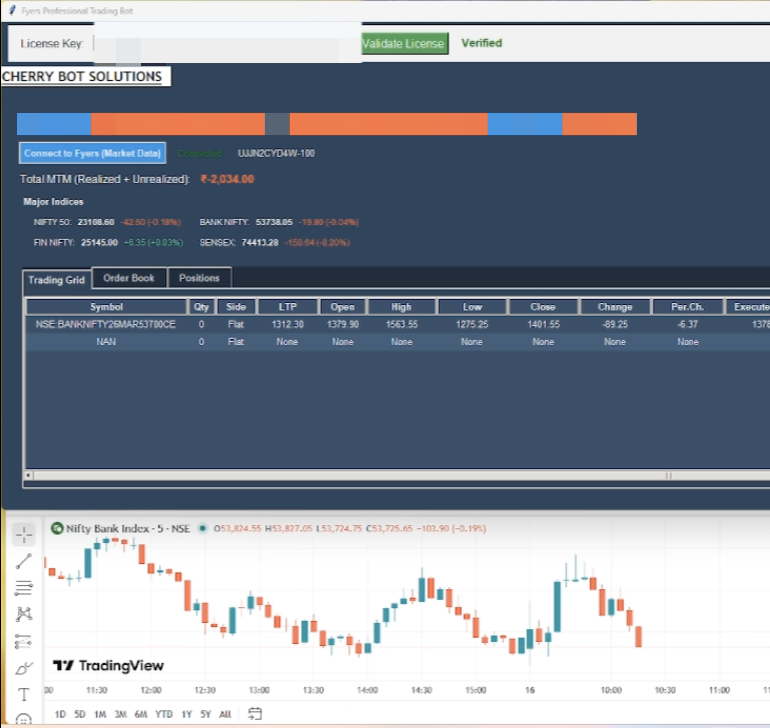Select the brush drawing tool
The height and width of the screenshot is (728, 770).
tap(24, 668)
